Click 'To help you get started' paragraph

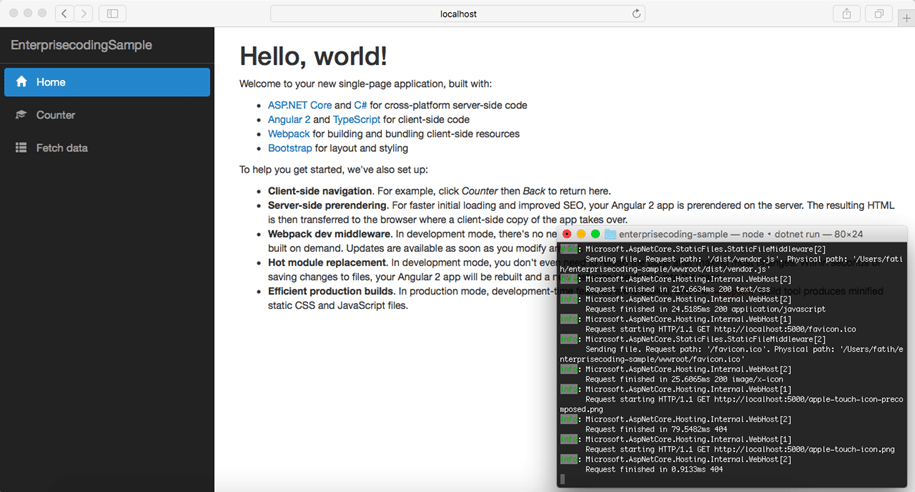(x=333, y=170)
